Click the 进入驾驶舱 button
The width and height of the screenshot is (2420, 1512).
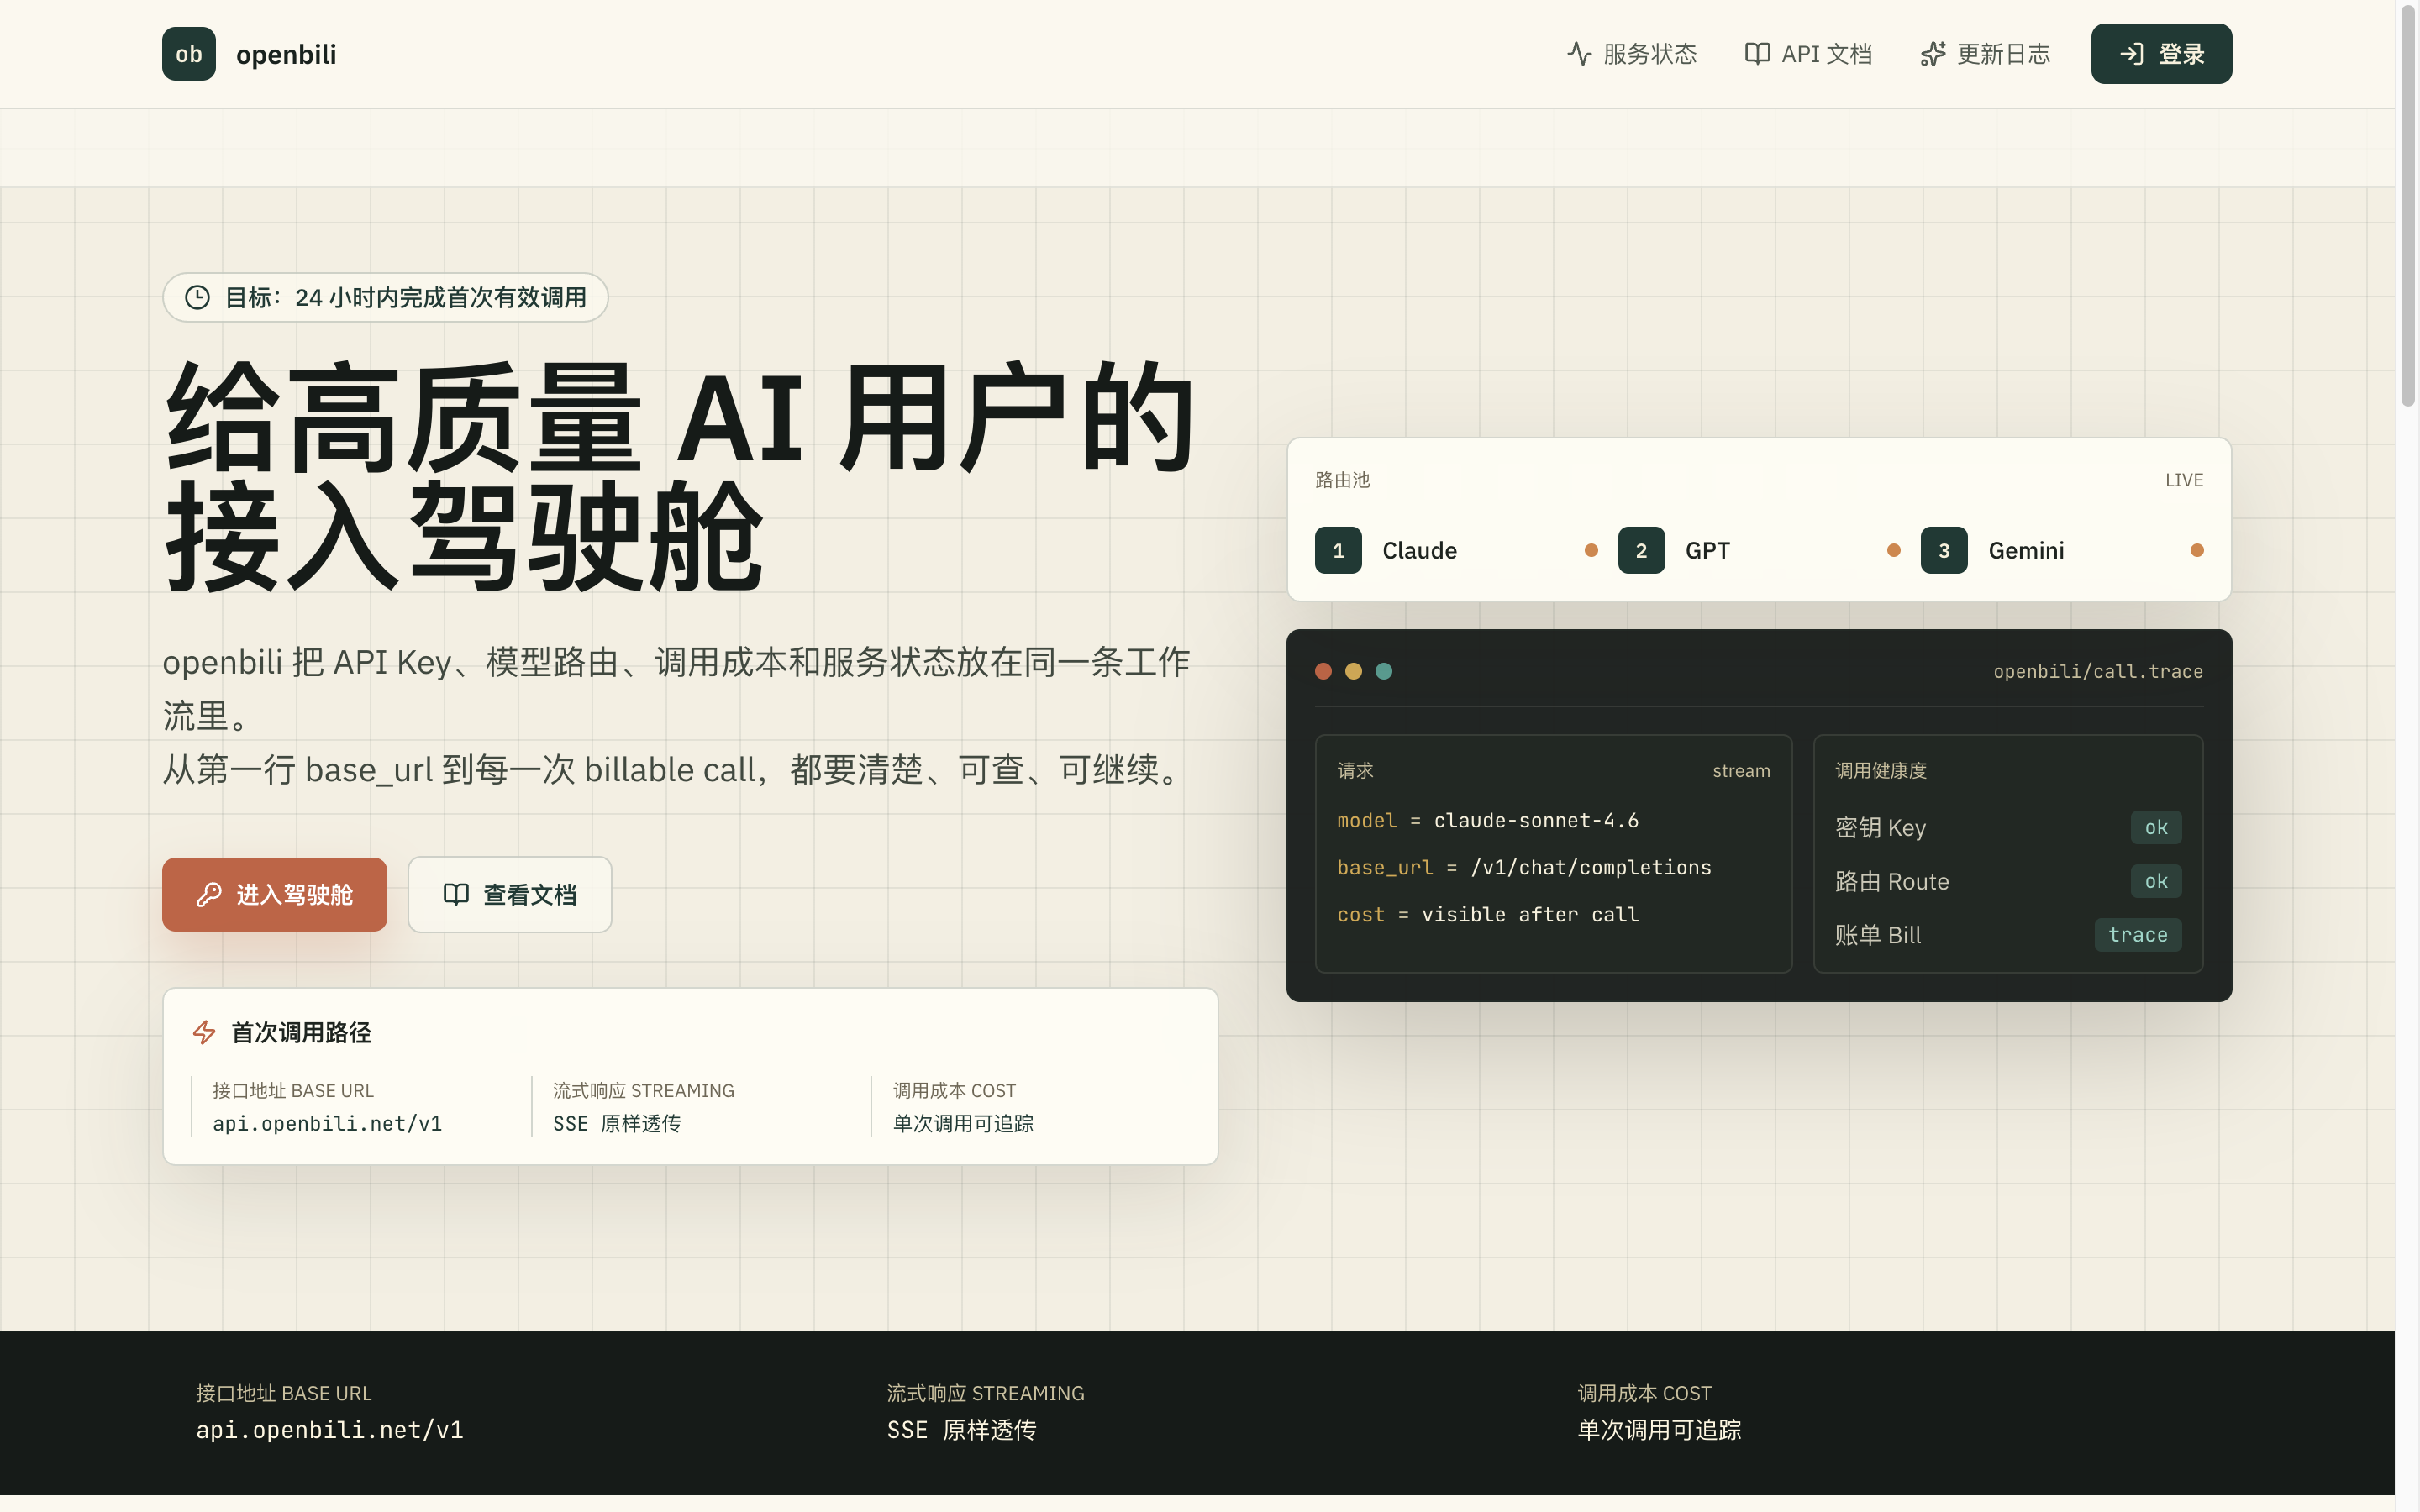(x=274, y=894)
